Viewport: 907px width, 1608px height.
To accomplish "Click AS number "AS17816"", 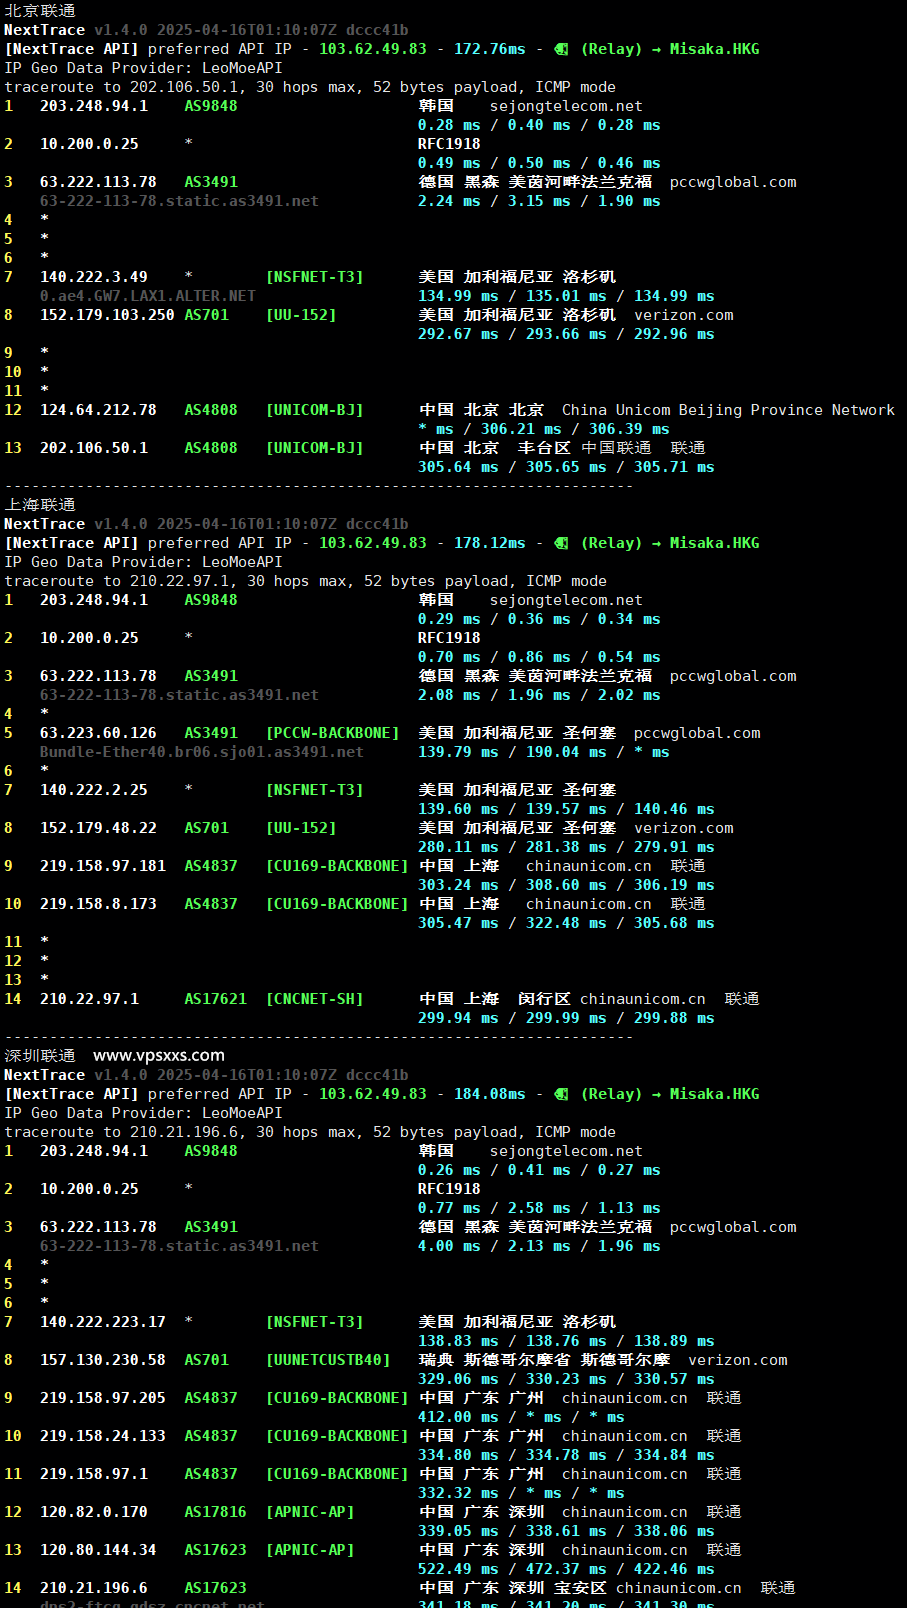I will [215, 1512].
